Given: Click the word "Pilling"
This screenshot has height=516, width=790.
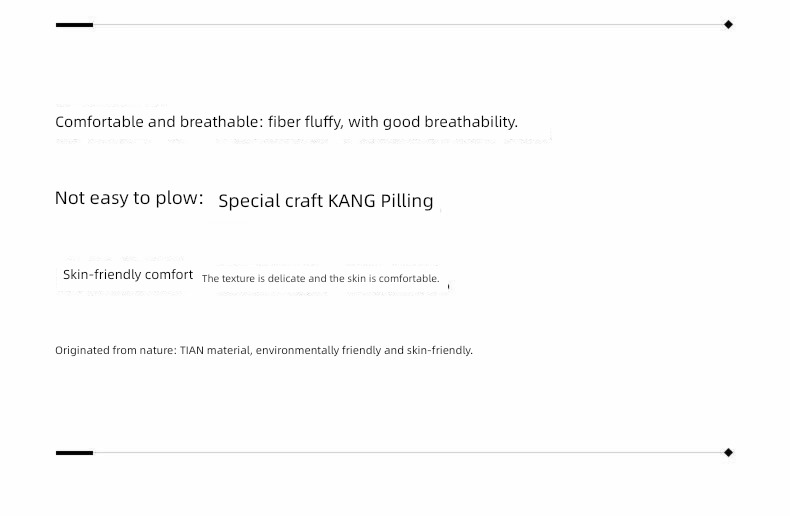Looking at the screenshot, I should [x=407, y=201].
